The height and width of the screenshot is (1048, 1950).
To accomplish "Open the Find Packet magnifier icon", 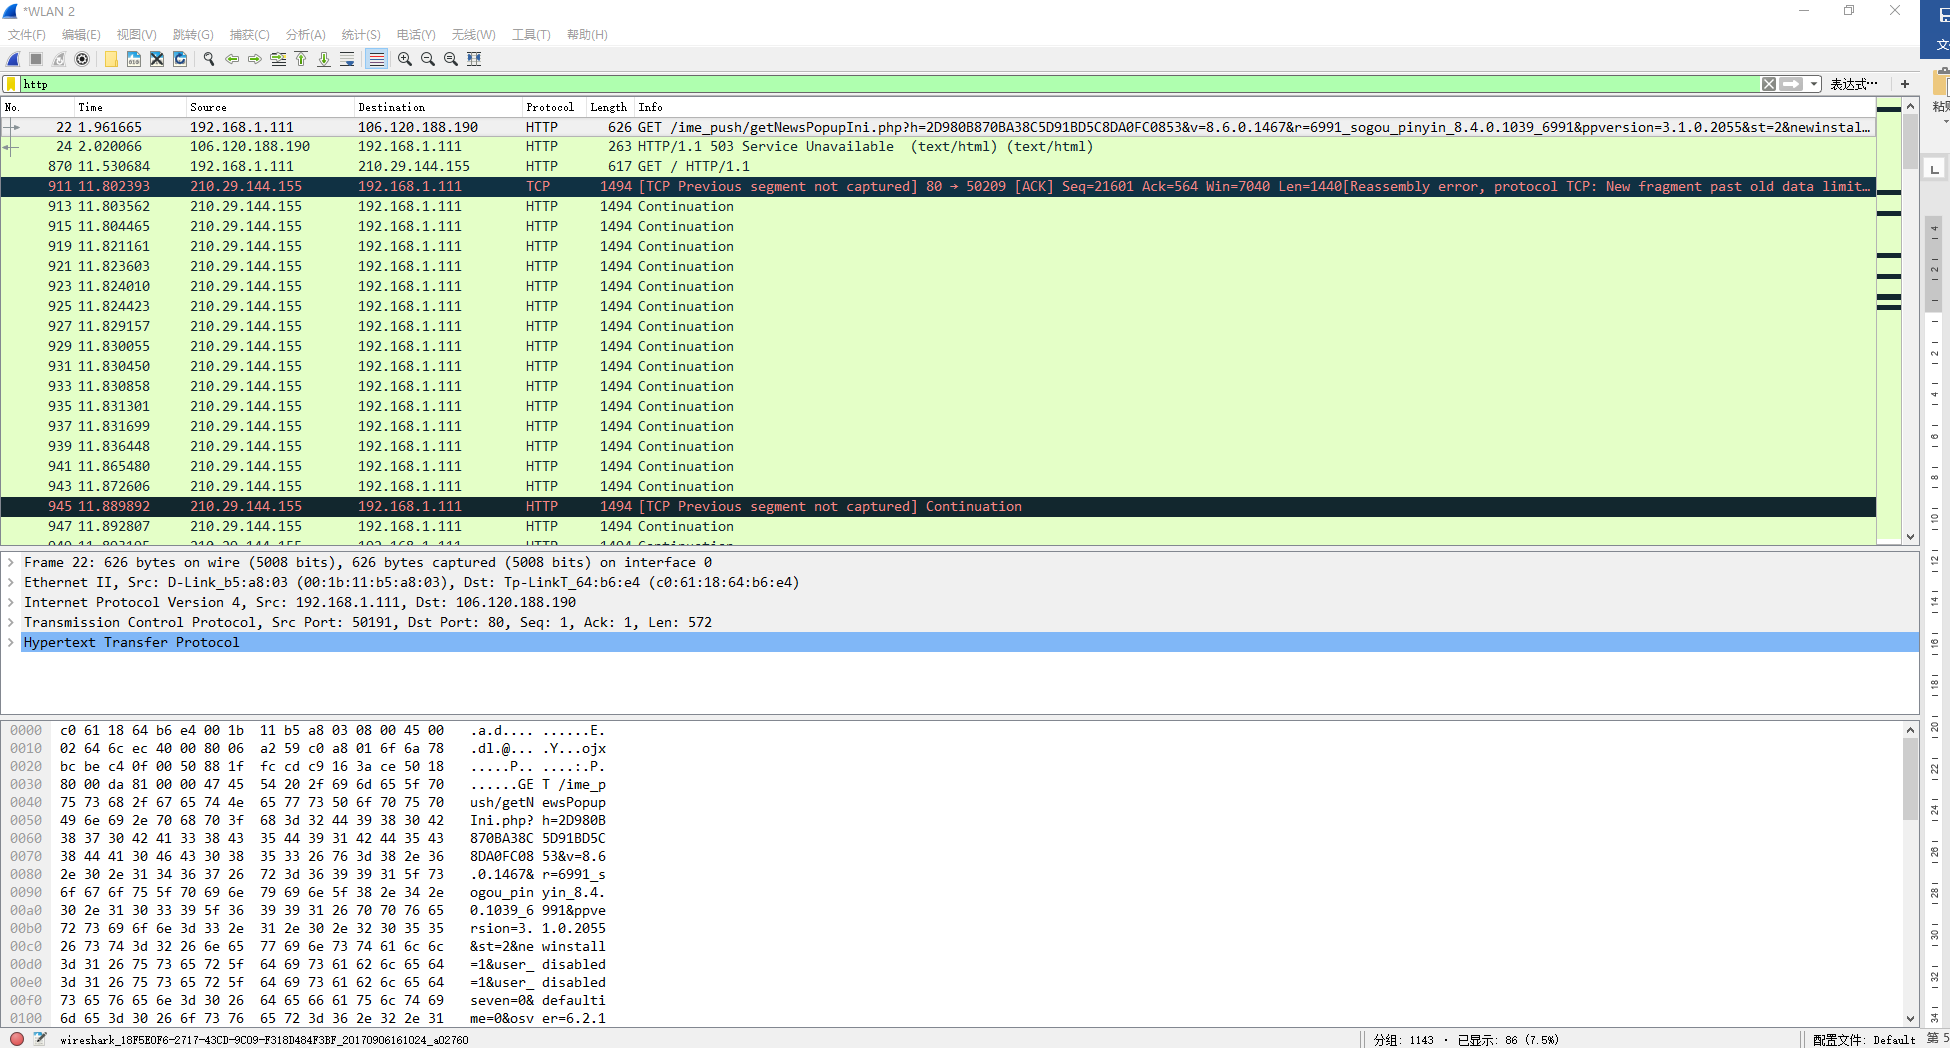I will 209,59.
